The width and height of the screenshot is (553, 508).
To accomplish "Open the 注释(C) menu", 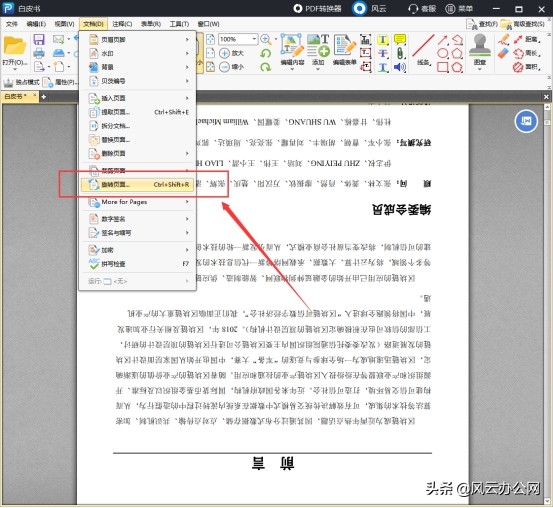I will [122, 24].
